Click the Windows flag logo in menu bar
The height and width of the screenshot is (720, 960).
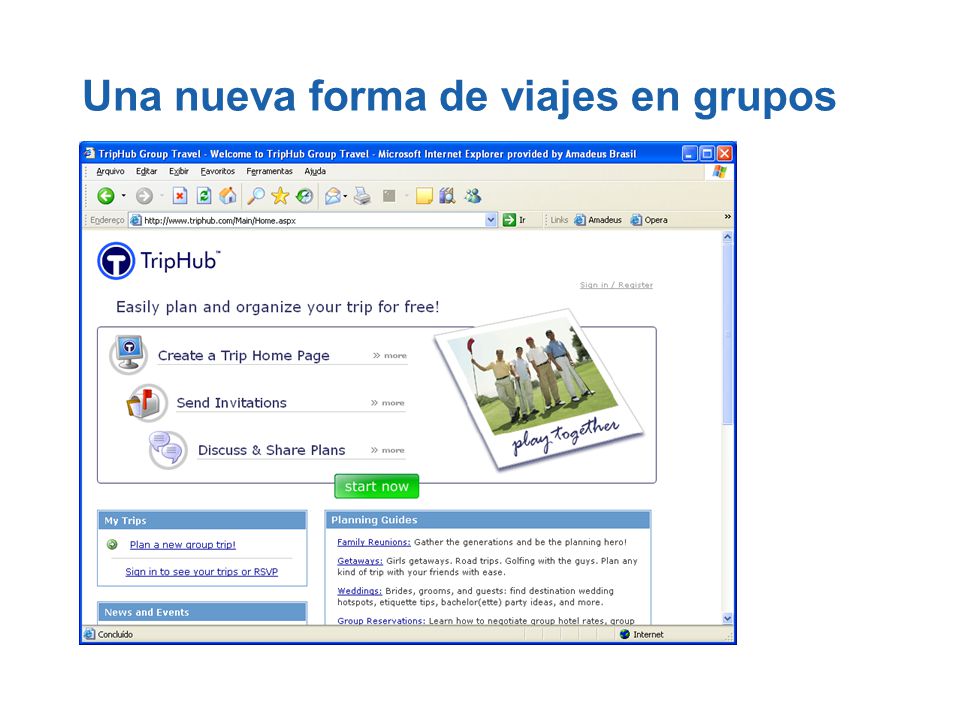click(720, 171)
